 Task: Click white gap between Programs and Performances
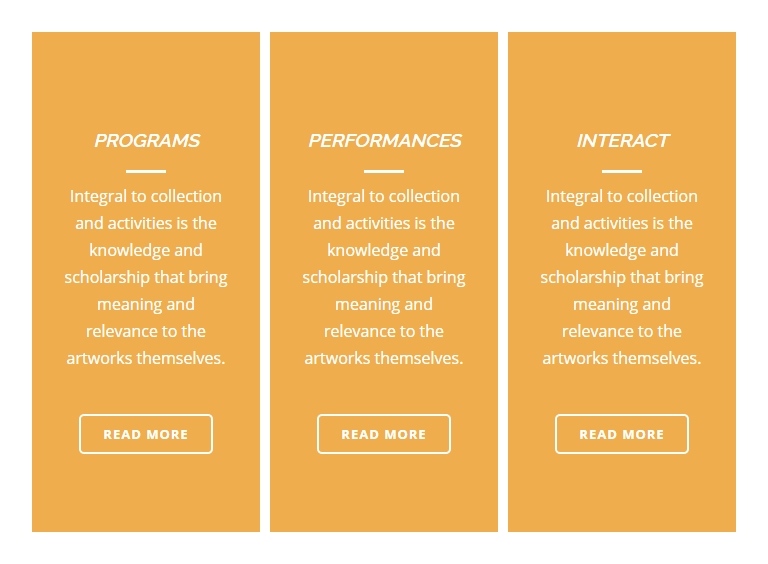[x=265, y=282]
